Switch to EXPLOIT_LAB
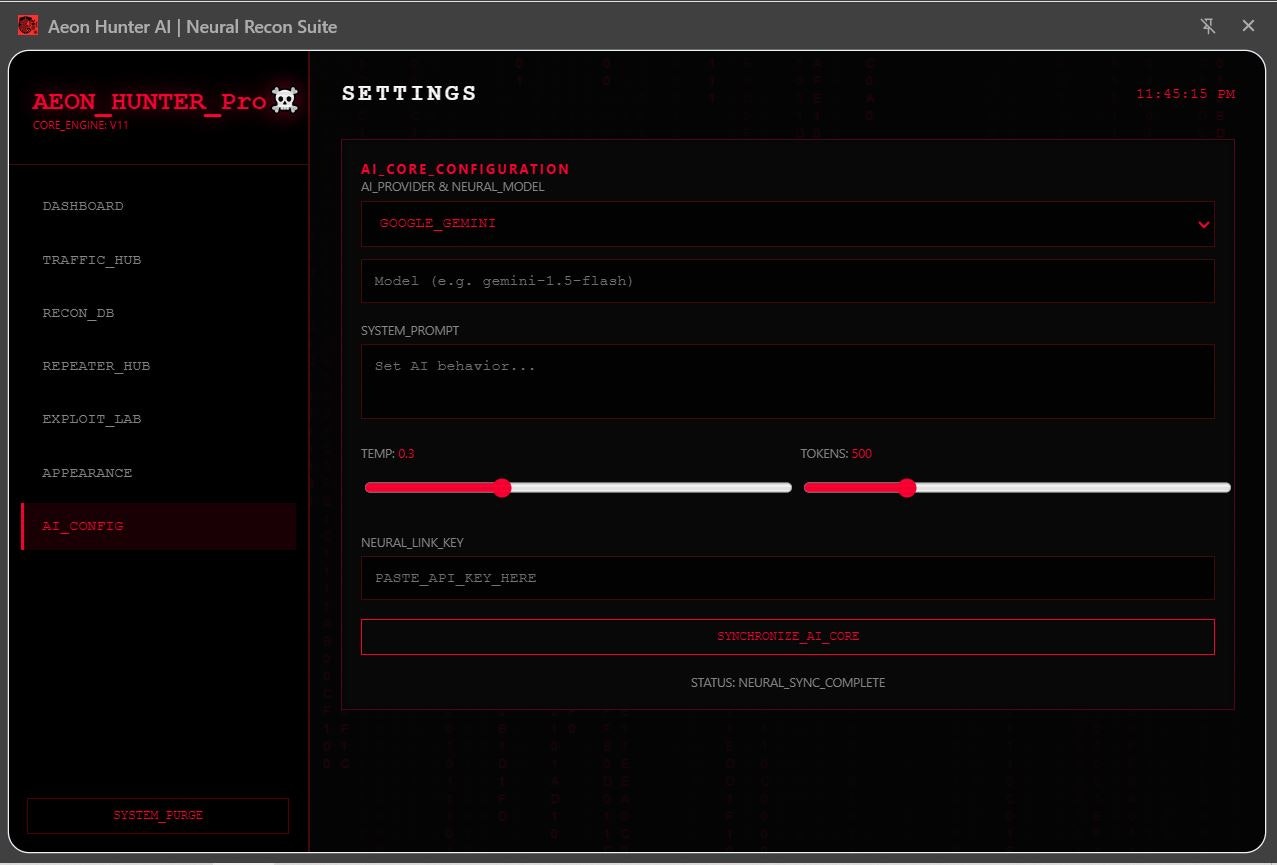The image size is (1277, 865). (x=92, y=419)
